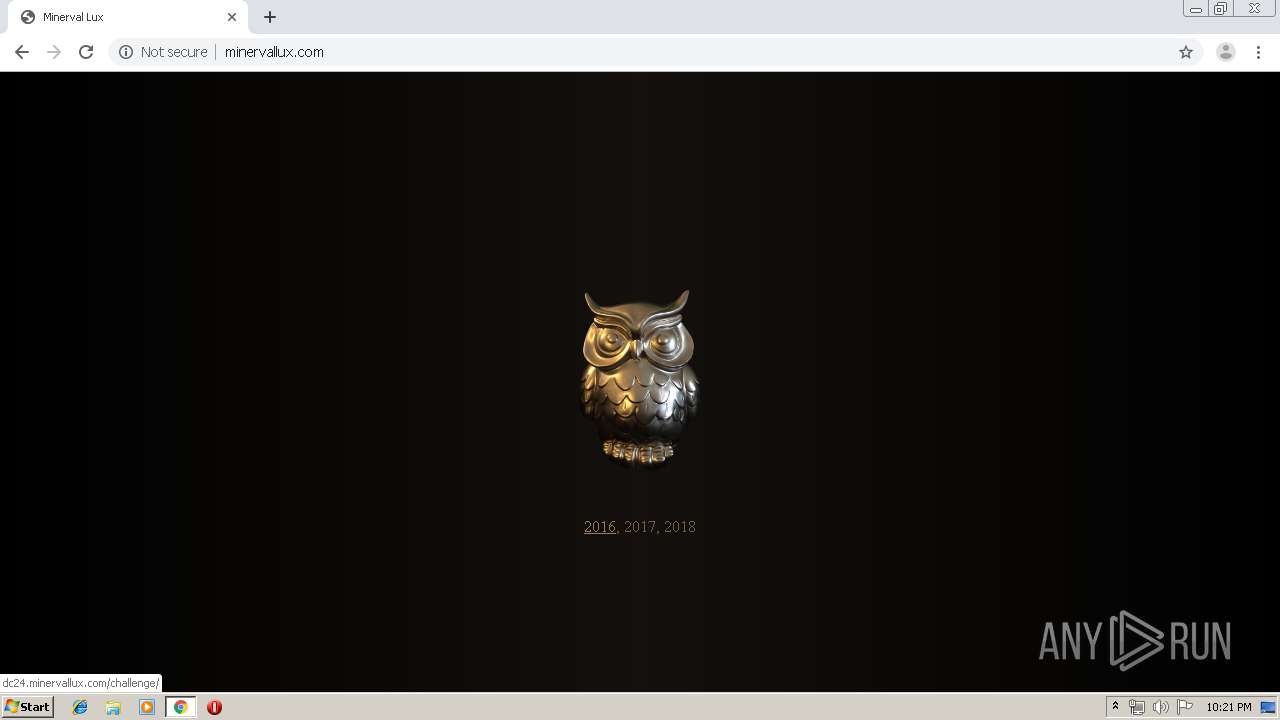This screenshot has width=1280, height=720.
Task: Restore down the Chrome window
Action: coord(1221,9)
